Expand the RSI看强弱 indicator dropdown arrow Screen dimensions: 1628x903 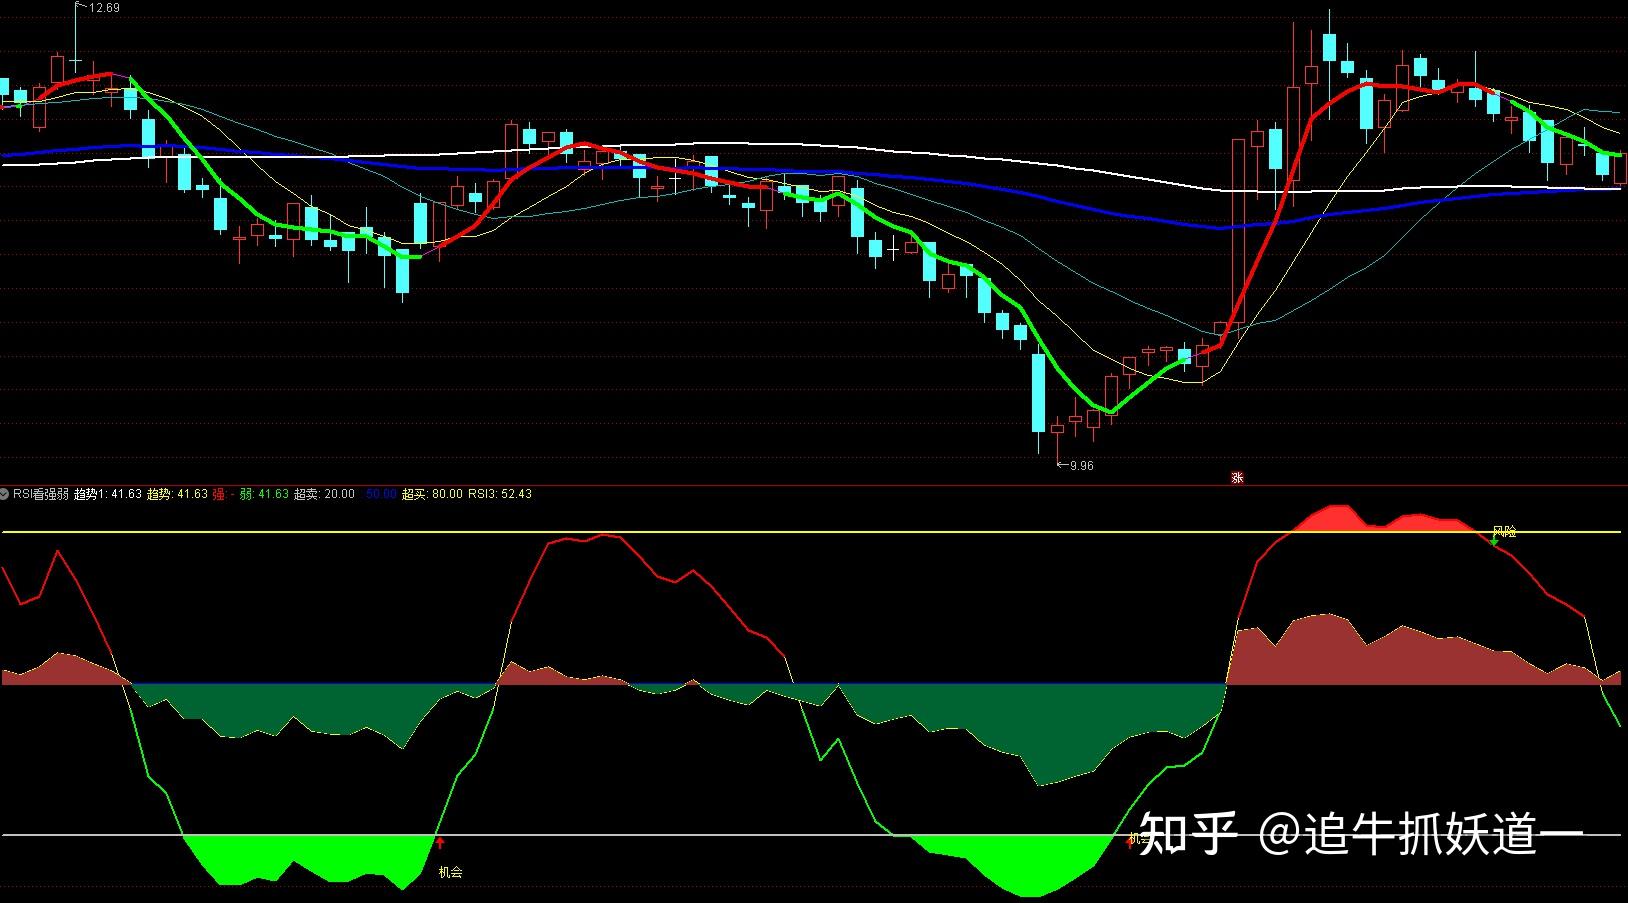coord(6,494)
